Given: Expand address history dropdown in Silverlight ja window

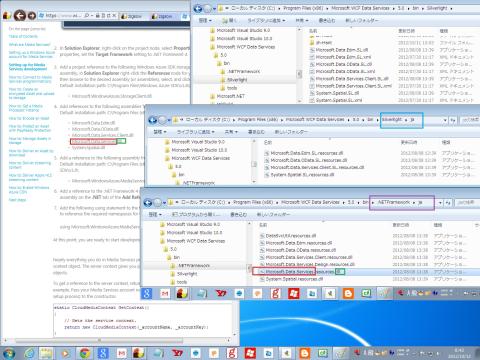Looking at the screenshot, I should (445, 120).
